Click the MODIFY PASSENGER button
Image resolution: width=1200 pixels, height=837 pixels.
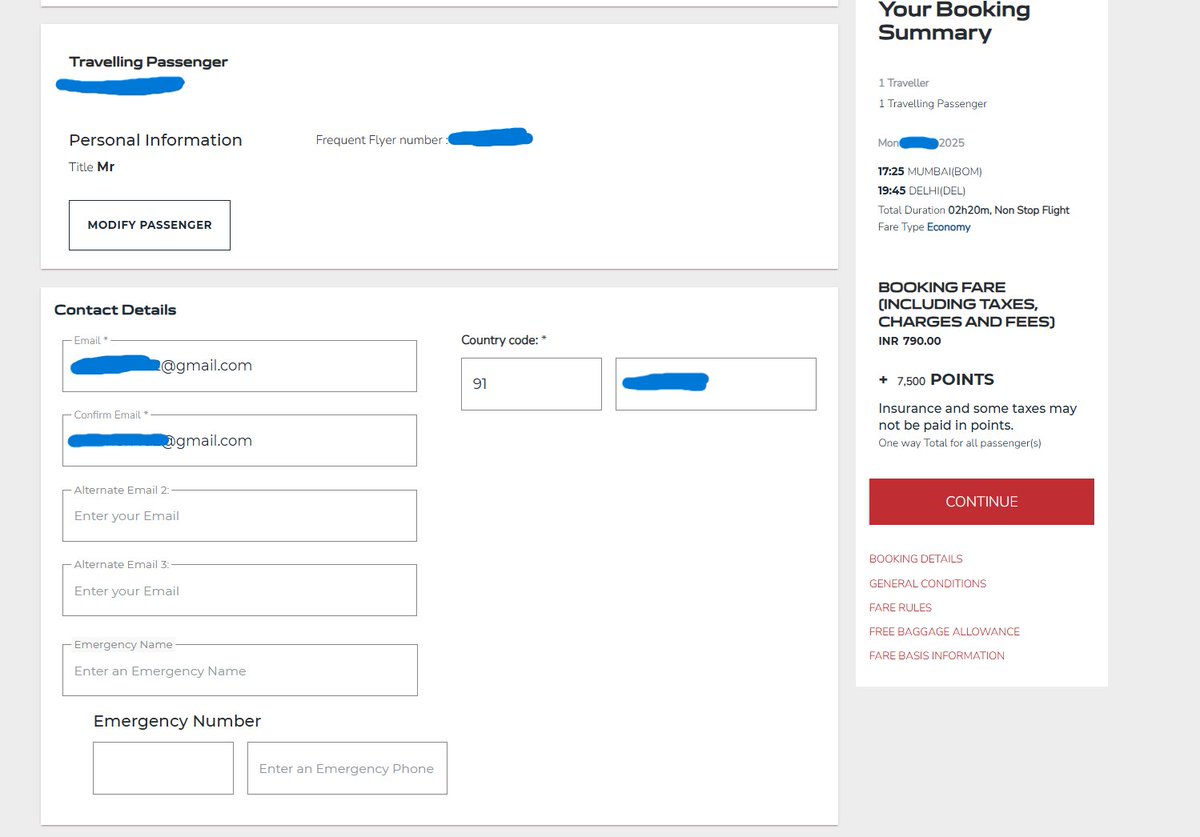point(149,225)
